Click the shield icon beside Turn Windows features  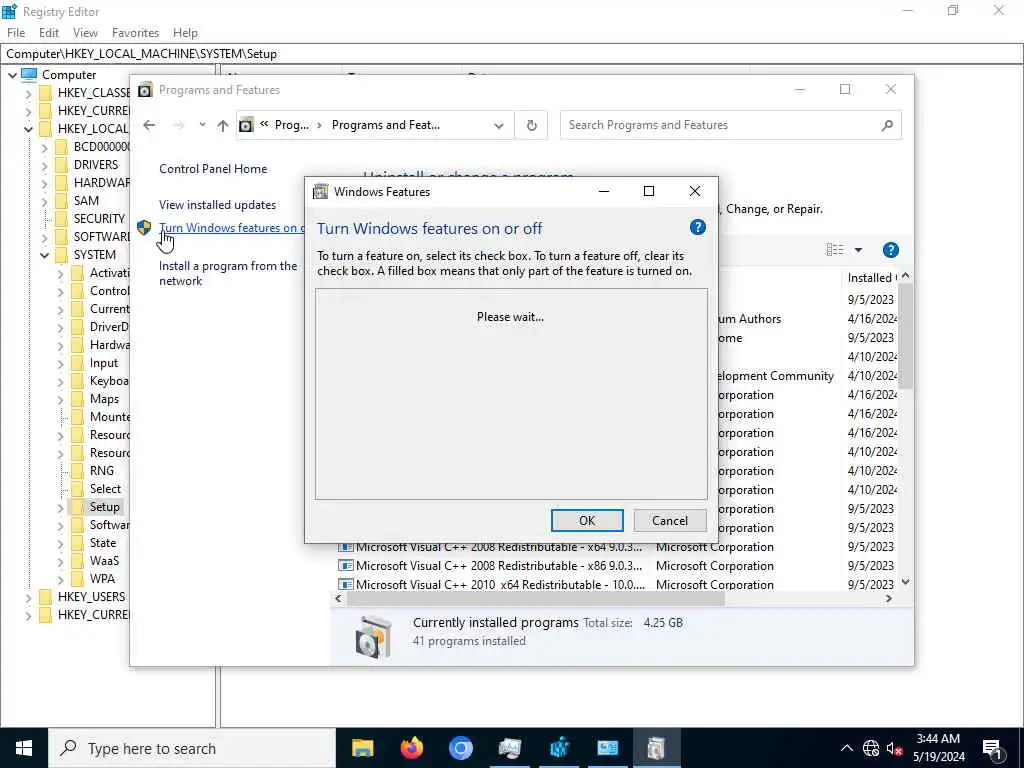(x=144, y=227)
